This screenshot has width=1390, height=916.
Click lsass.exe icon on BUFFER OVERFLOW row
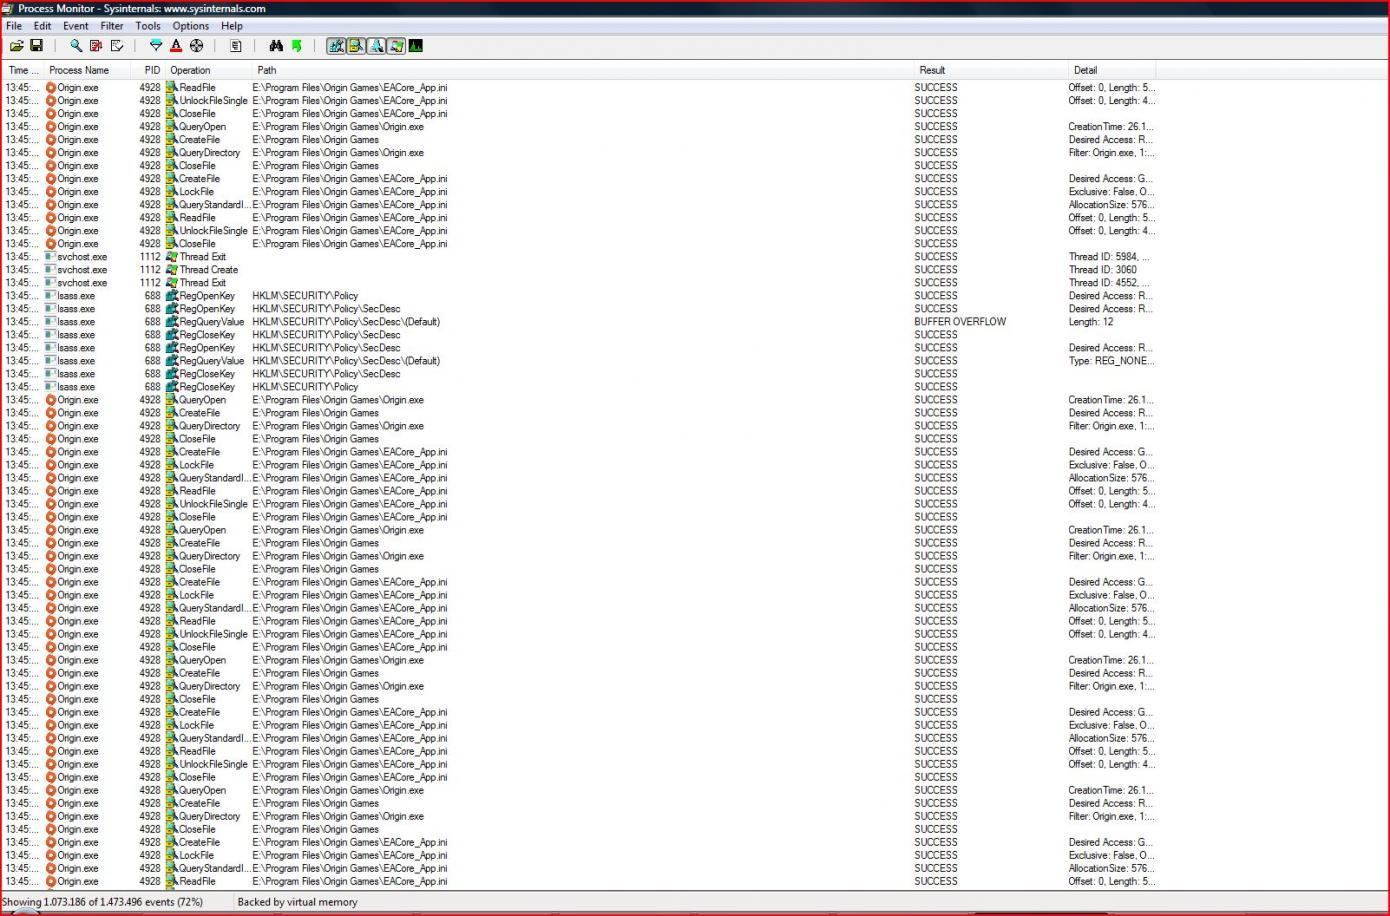click(50, 322)
